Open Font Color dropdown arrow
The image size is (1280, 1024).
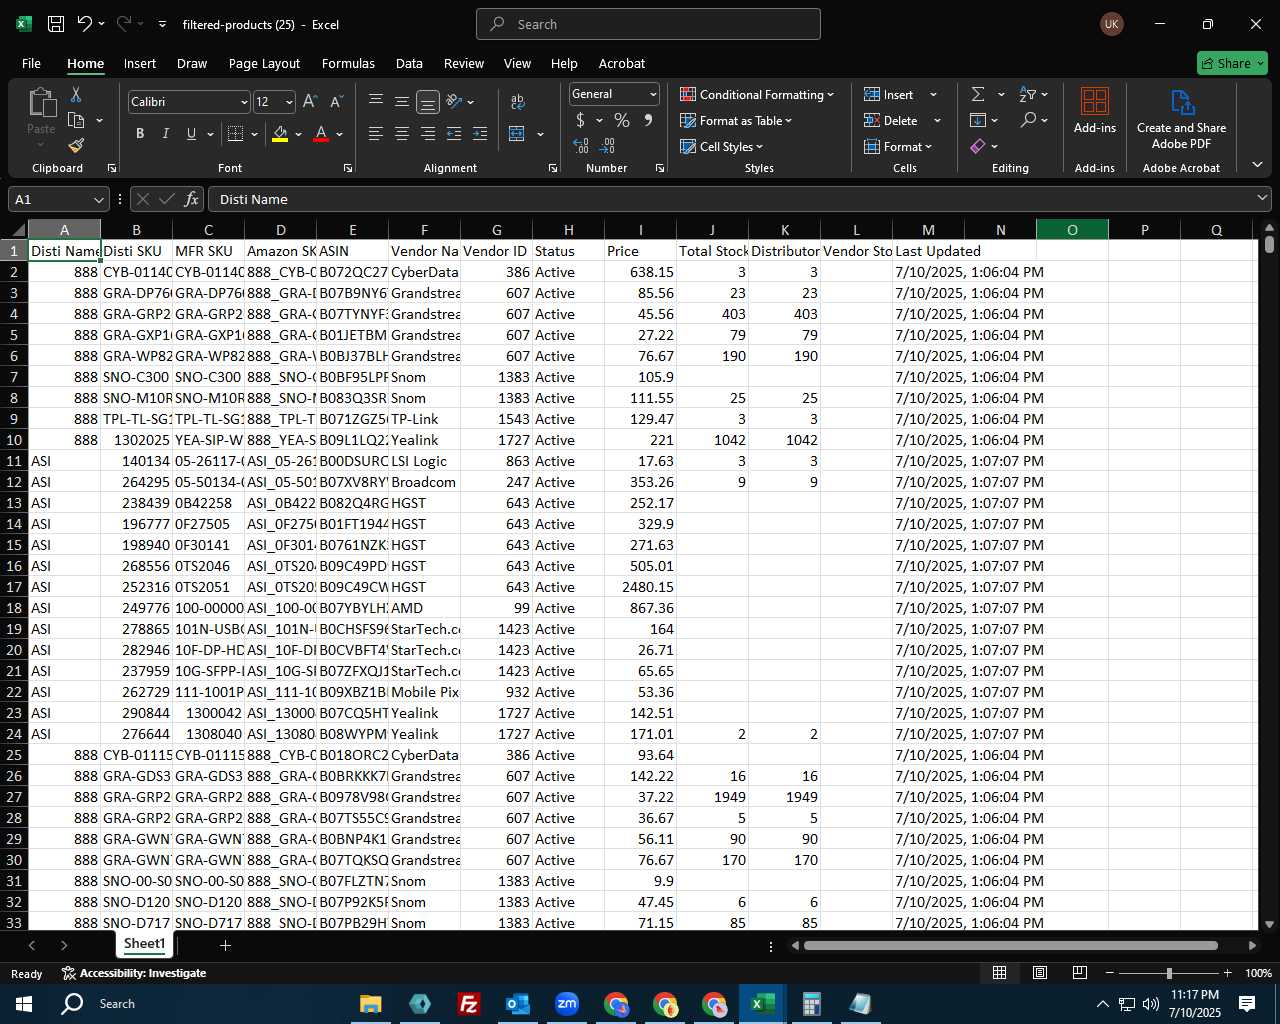(340, 134)
